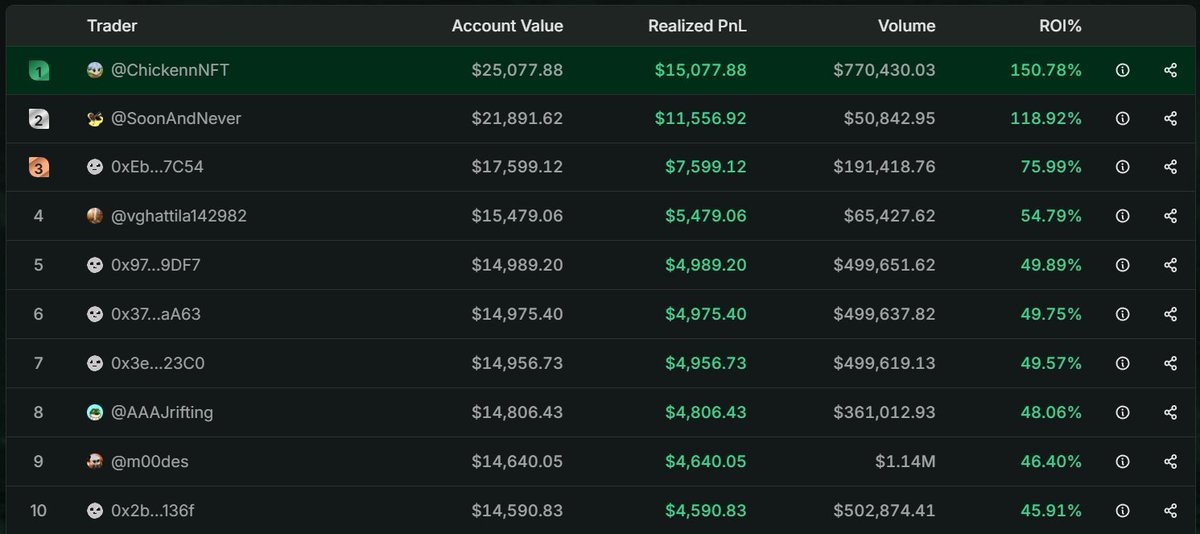Sort by Account Value header
1200x534 pixels.
(x=507, y=26)
